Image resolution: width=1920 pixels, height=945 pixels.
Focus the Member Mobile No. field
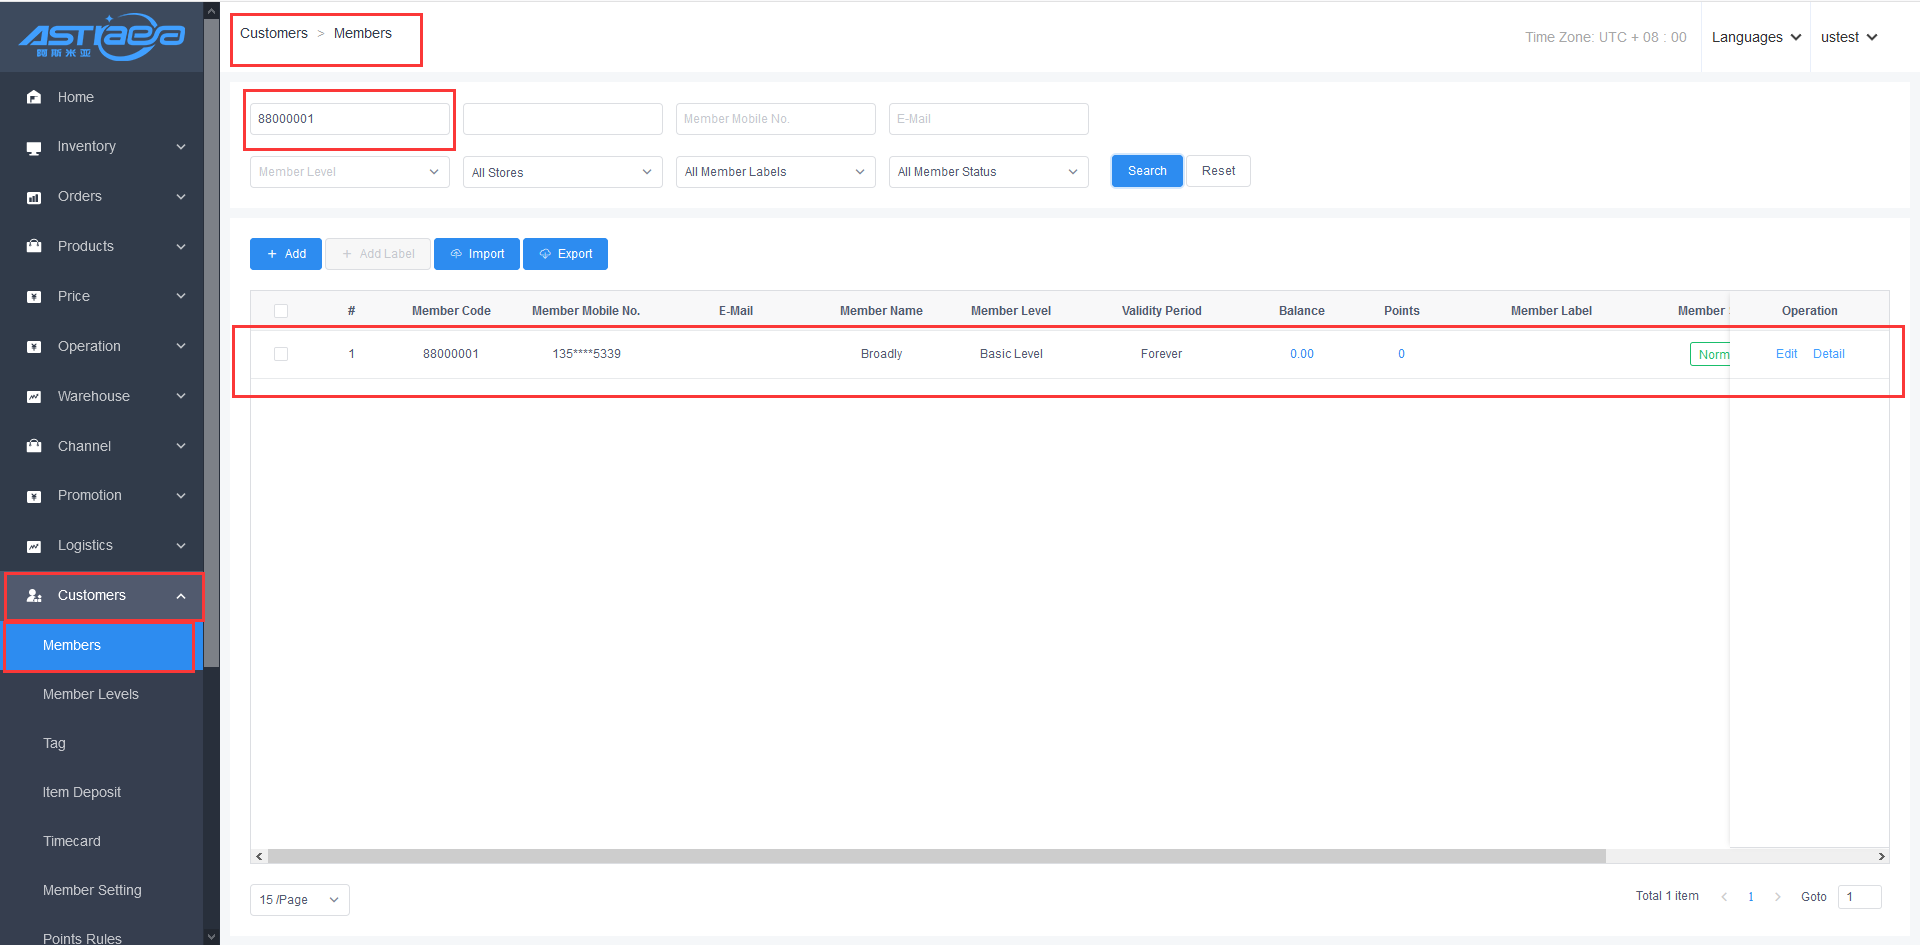click(x=775, y=119)
